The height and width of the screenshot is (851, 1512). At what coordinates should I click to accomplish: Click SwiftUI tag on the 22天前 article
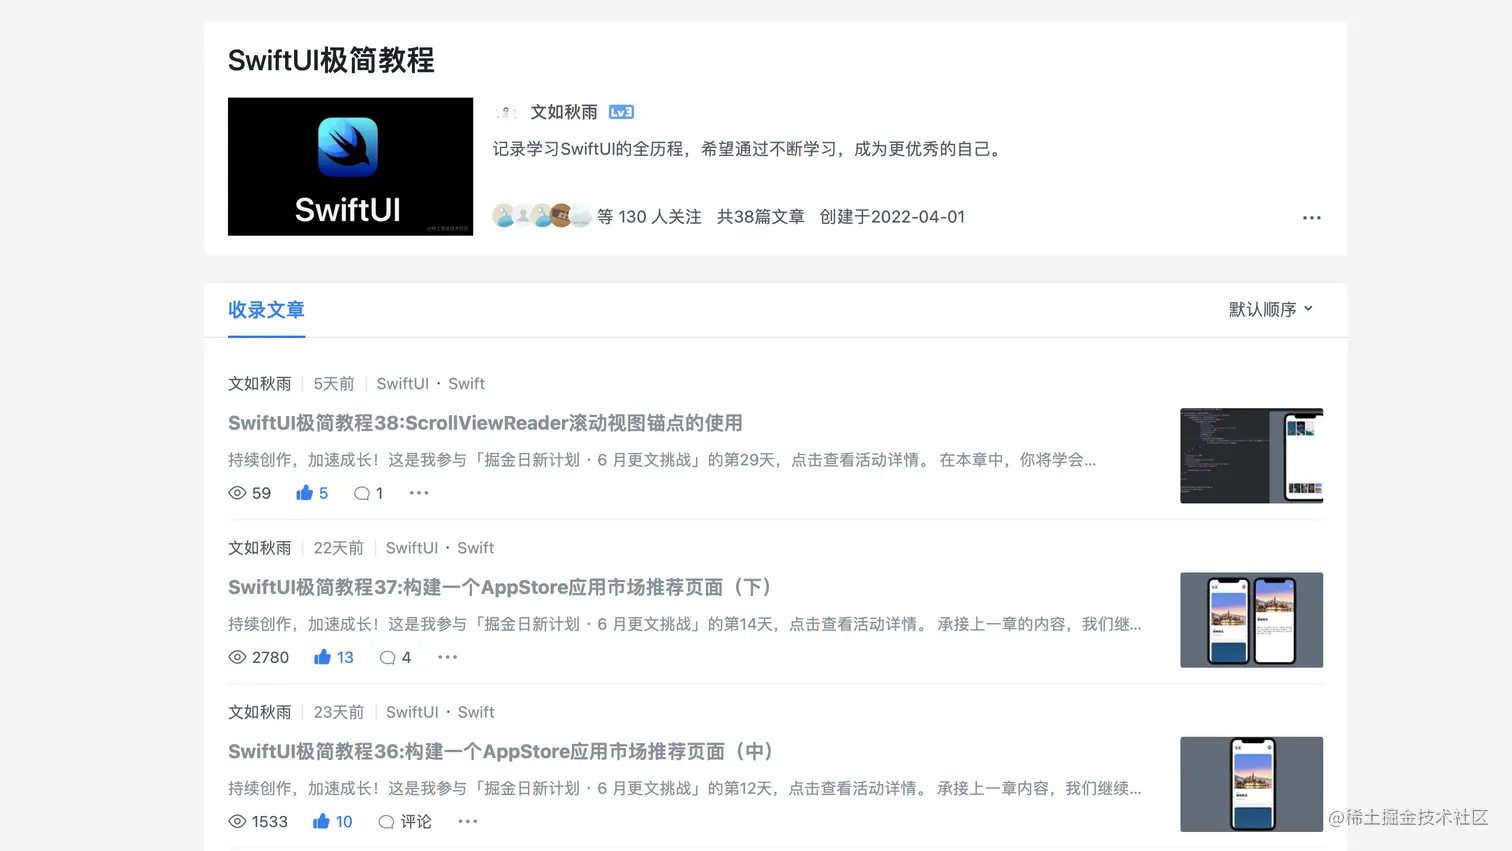pyautogui.click(x=412, y=548)
